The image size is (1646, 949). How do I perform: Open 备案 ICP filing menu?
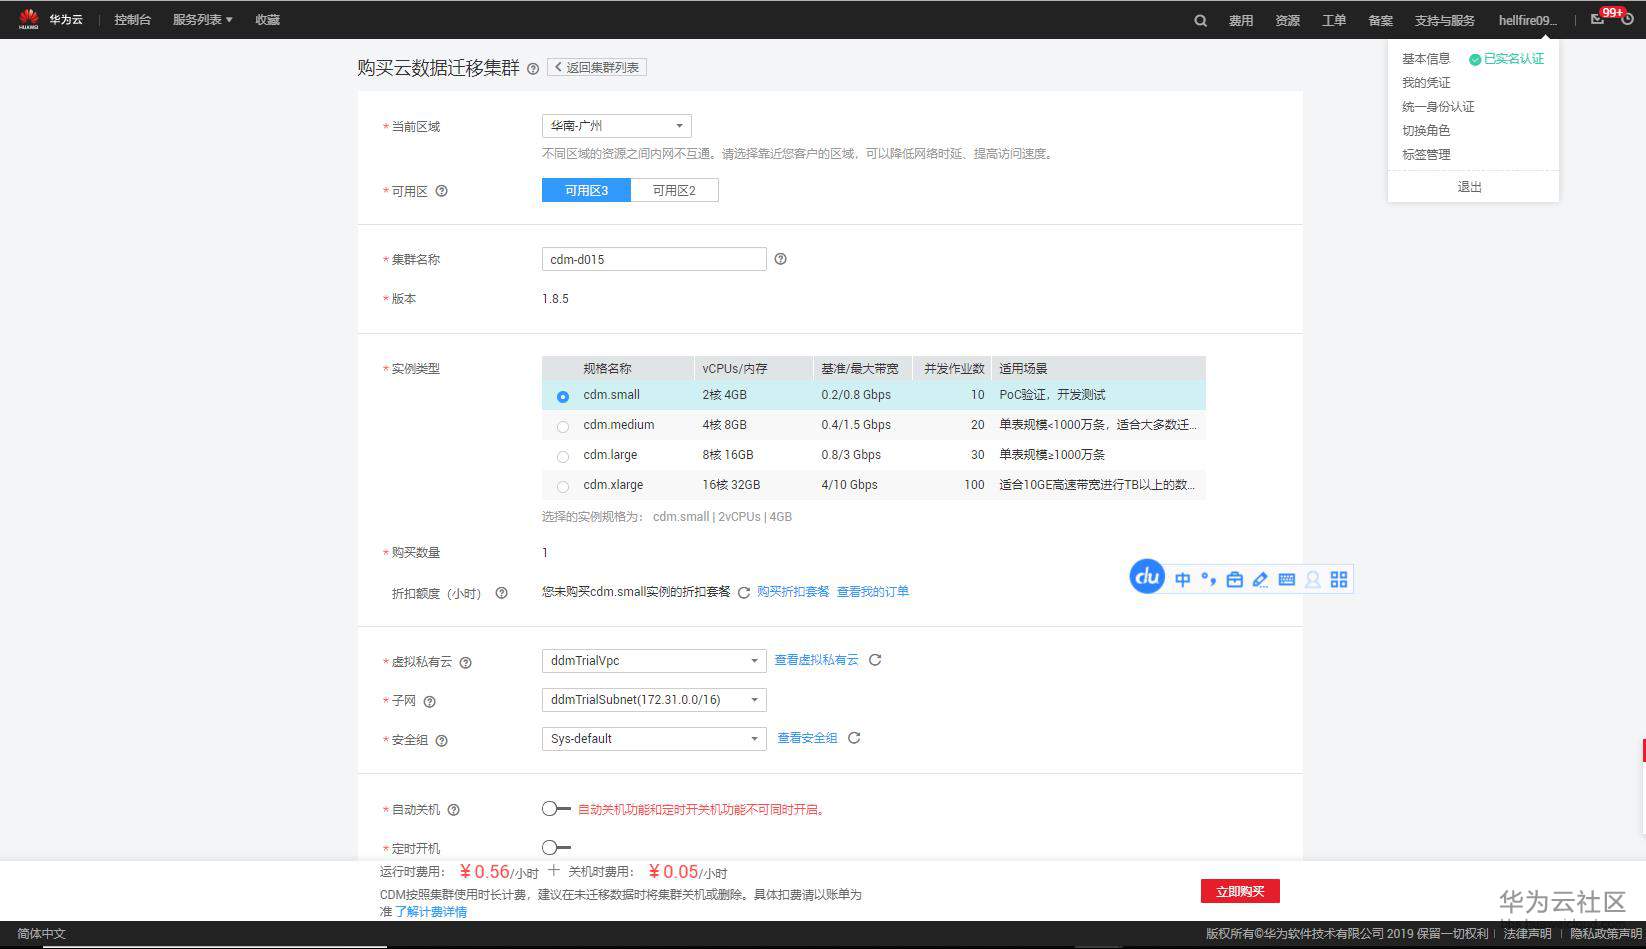pos(1381,20)
